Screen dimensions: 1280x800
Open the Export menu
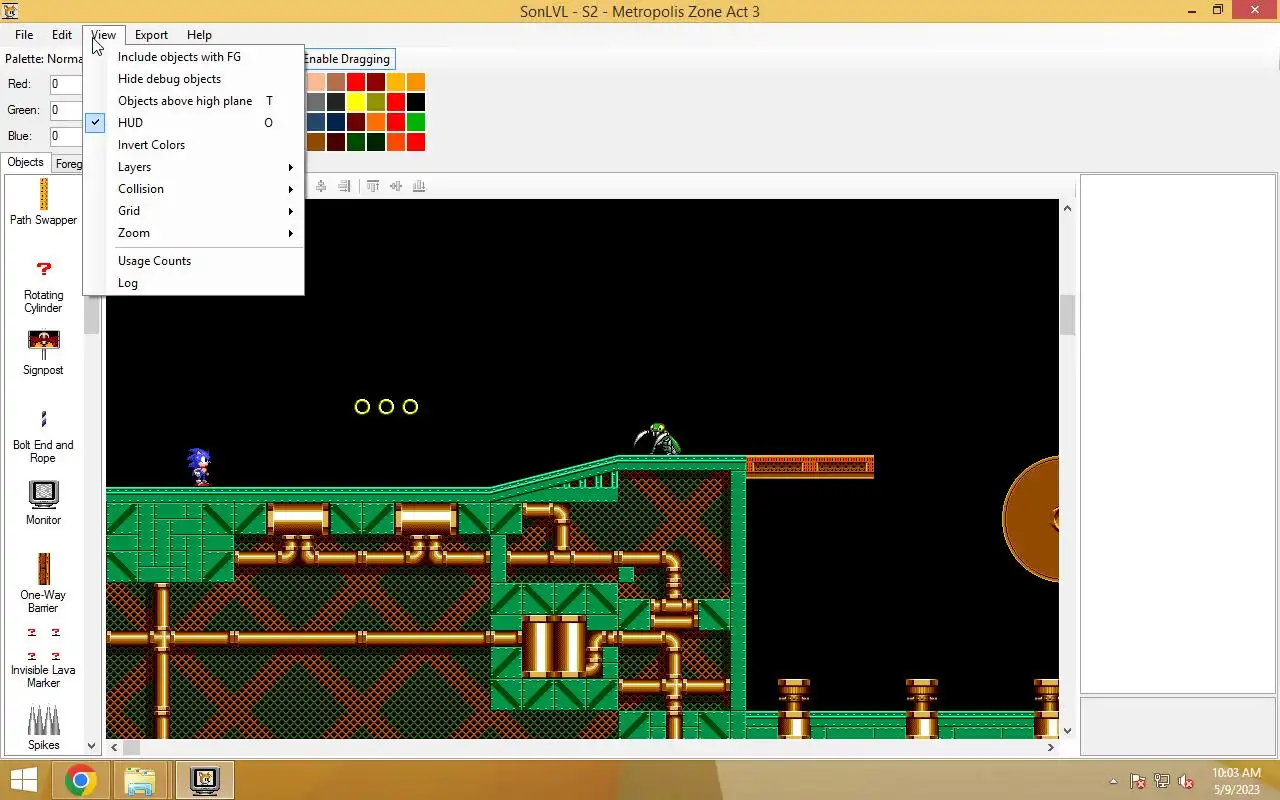pyautogui.click(x=151, y=35)
